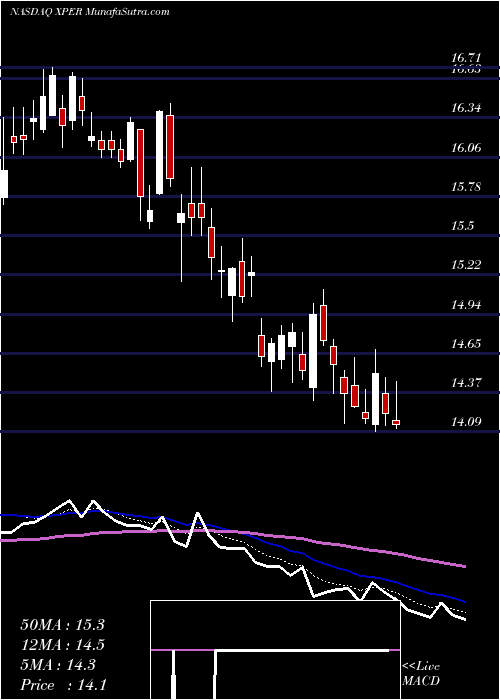Click the 50MA : 15.3 readout
500x700 pixels.
click(62, 625)
